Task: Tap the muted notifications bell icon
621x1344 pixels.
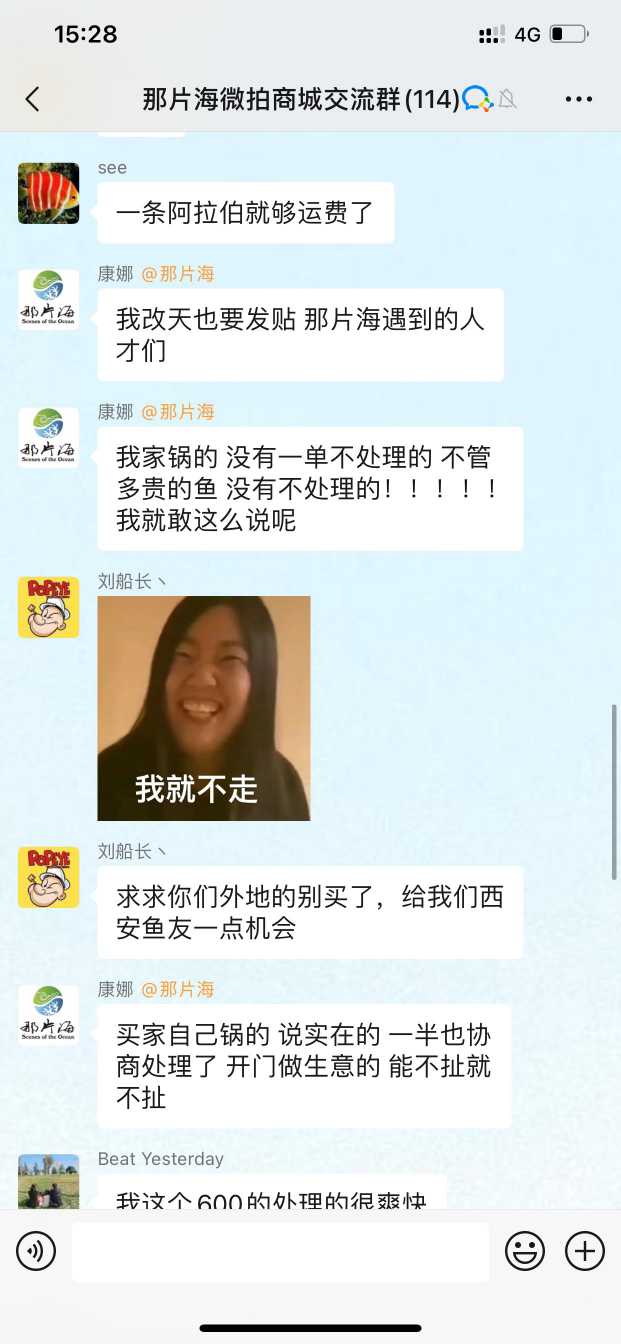Action: click(x=508, y=99)
